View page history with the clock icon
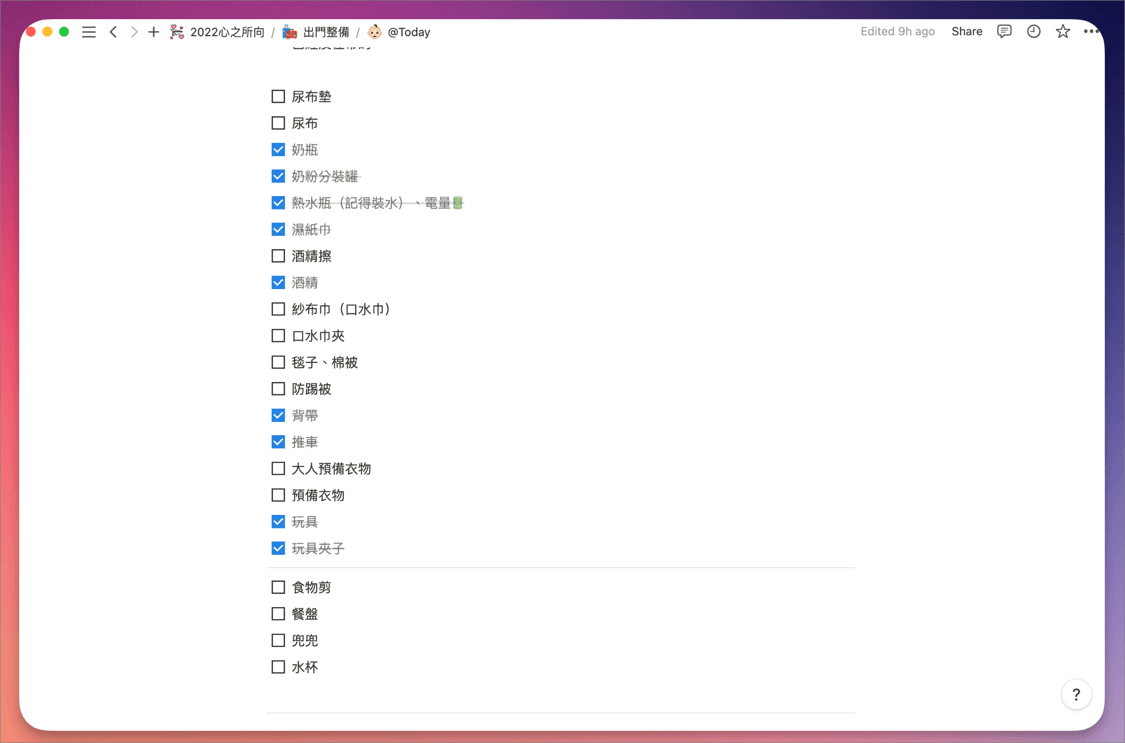Screen dimensions: 1125x743 [1033, 31]
